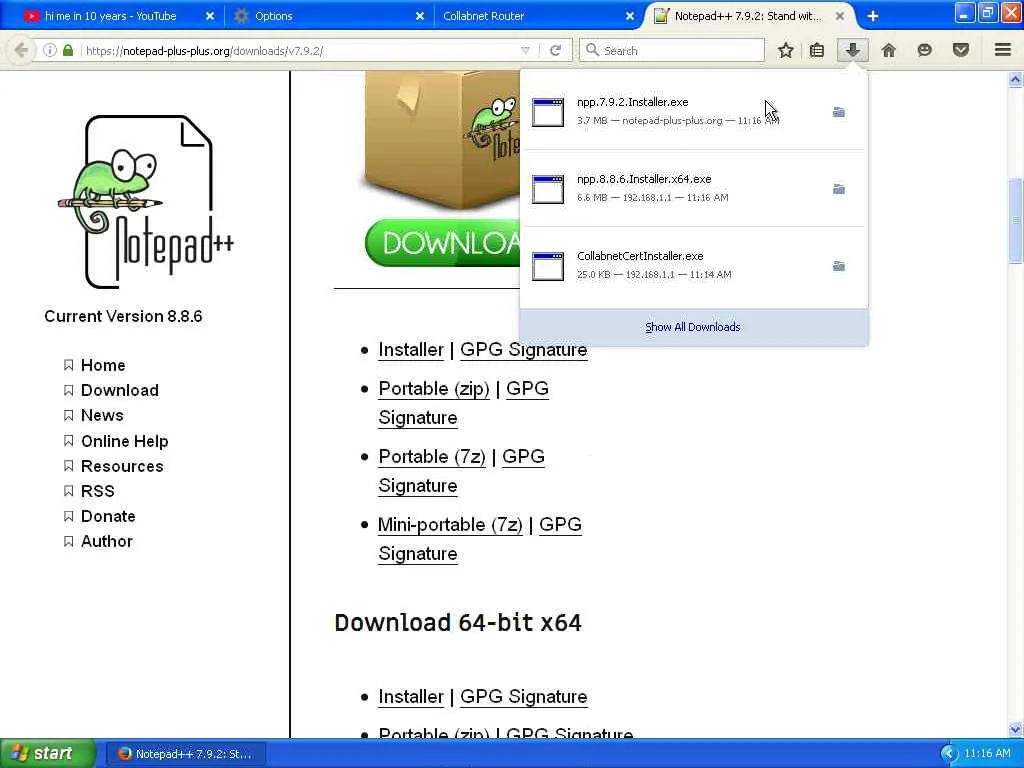The height and width of the screenshot is (768, 1024).
Task: Click the Portable (zip) link
Action: (x=434, y=389)
